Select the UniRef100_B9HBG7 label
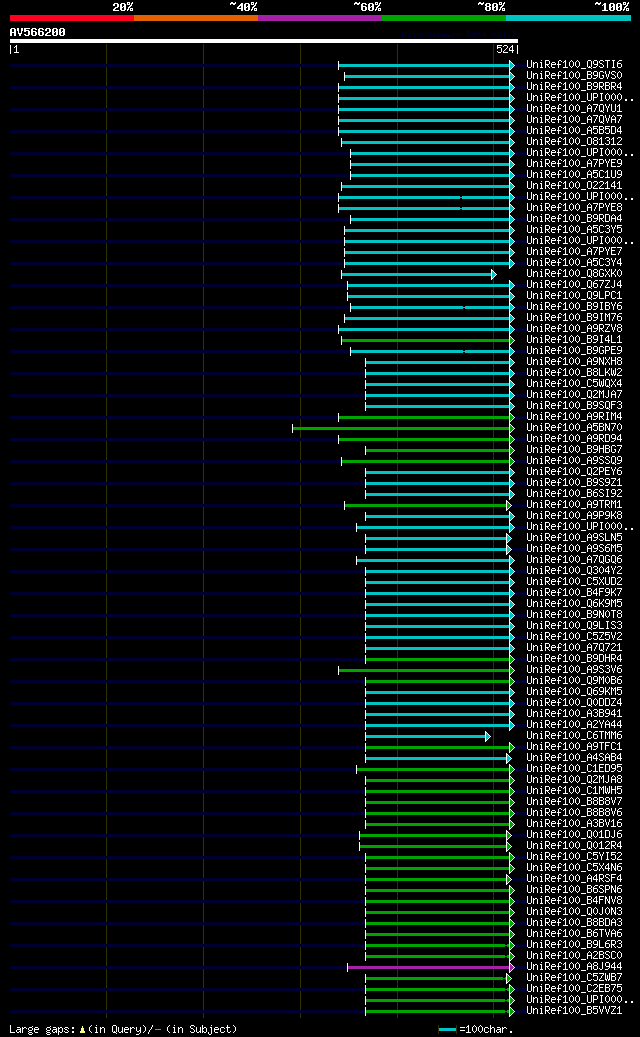Screen dimensions: 640x1037 tap(574, 450)
